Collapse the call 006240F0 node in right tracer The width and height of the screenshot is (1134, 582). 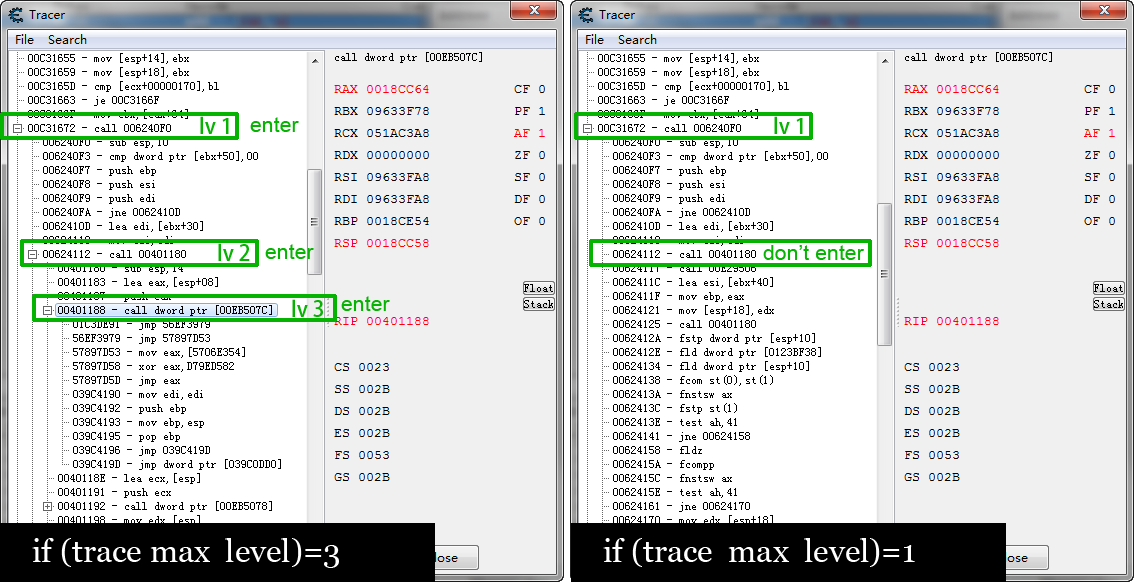[588, 129]
